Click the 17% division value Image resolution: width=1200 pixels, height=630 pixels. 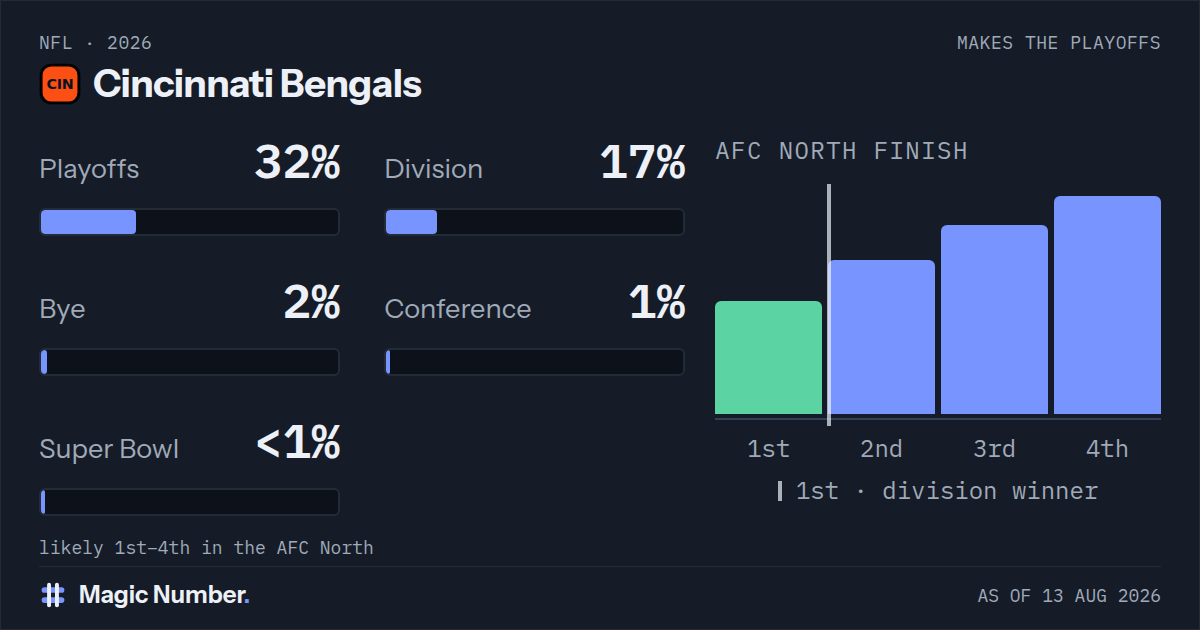643,163
